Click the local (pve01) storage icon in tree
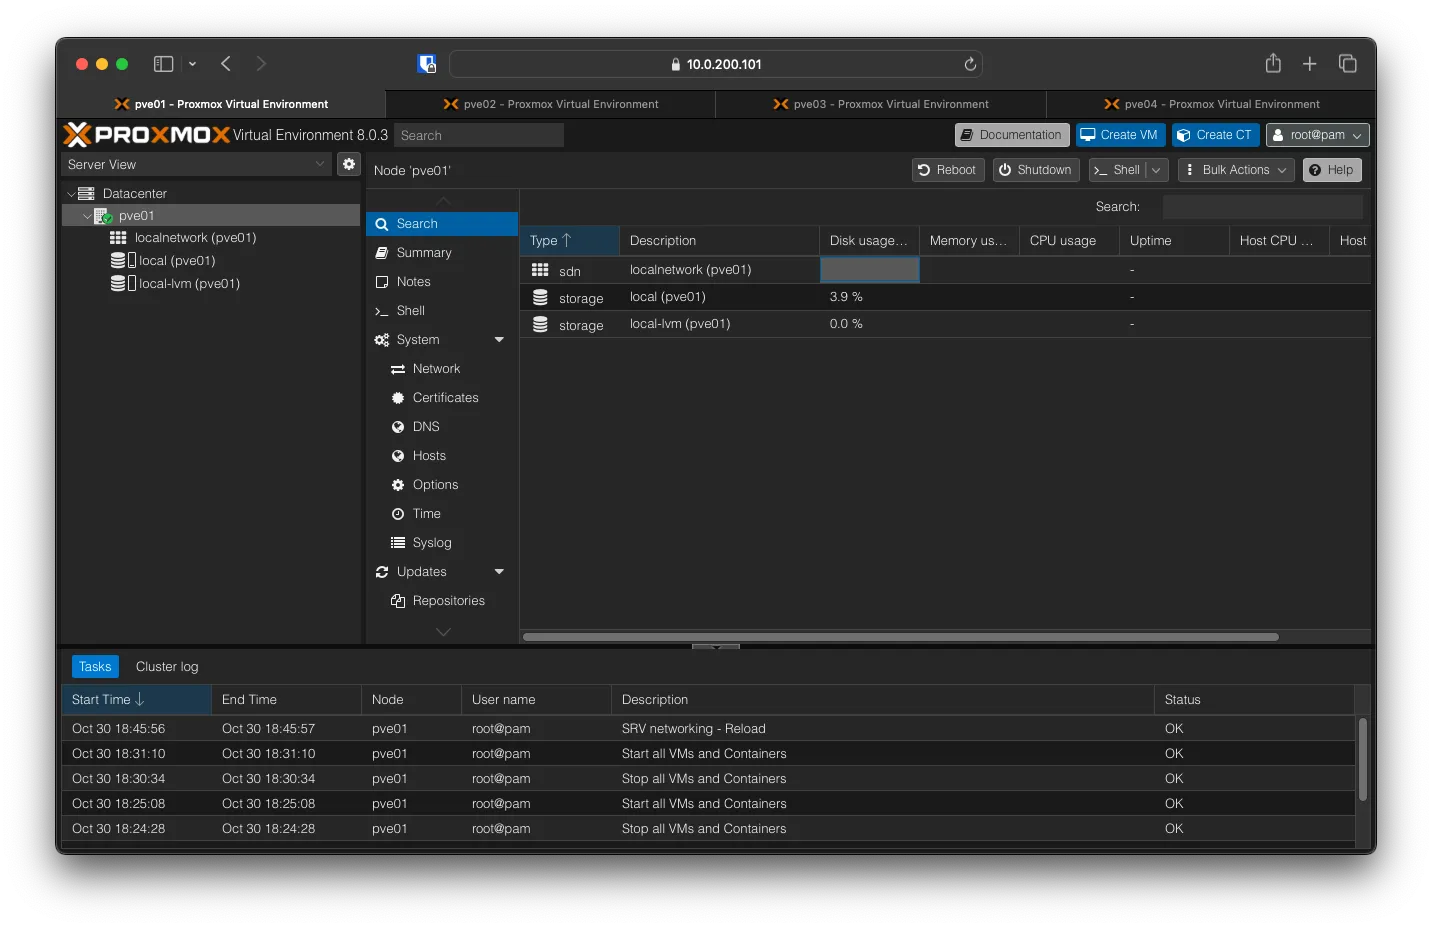This screenshot has width=1432, height=928. click(122, 261)
